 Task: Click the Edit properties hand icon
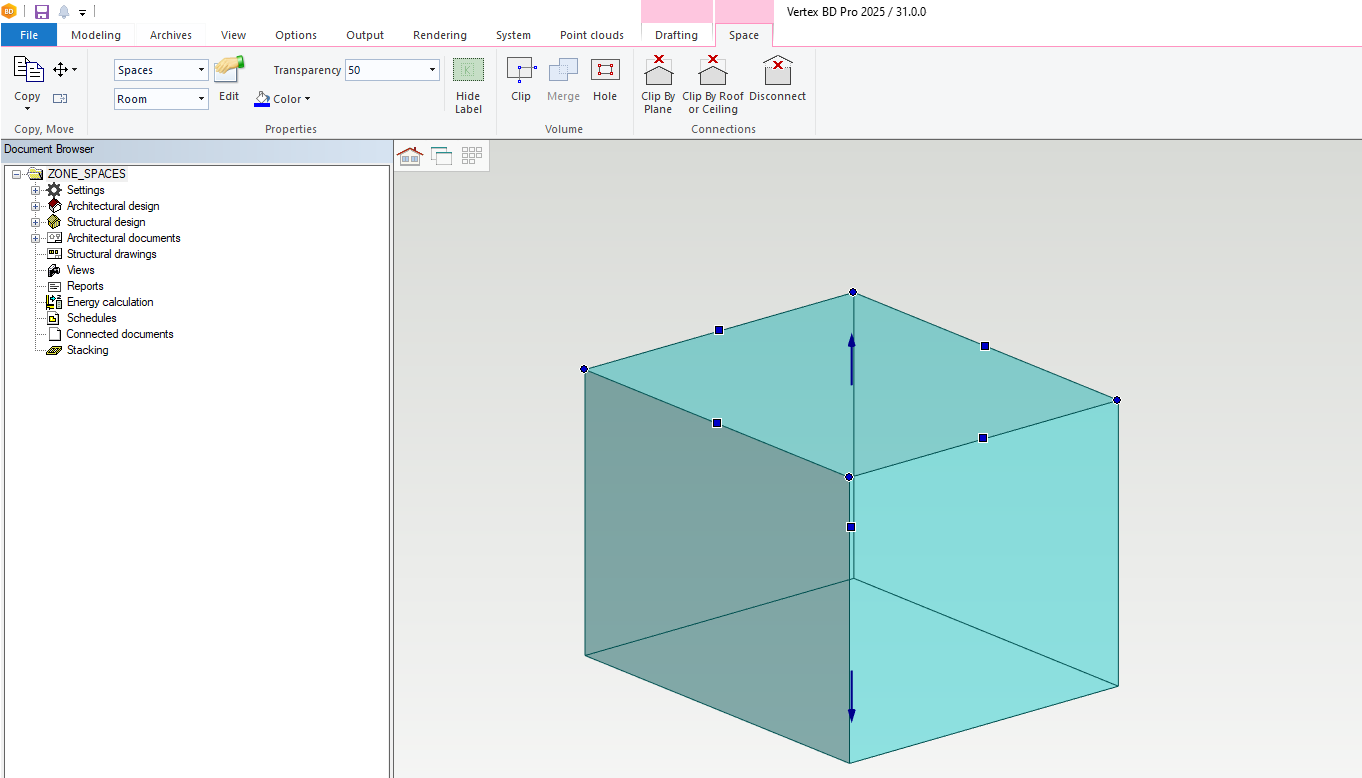(x=229, y=69)
